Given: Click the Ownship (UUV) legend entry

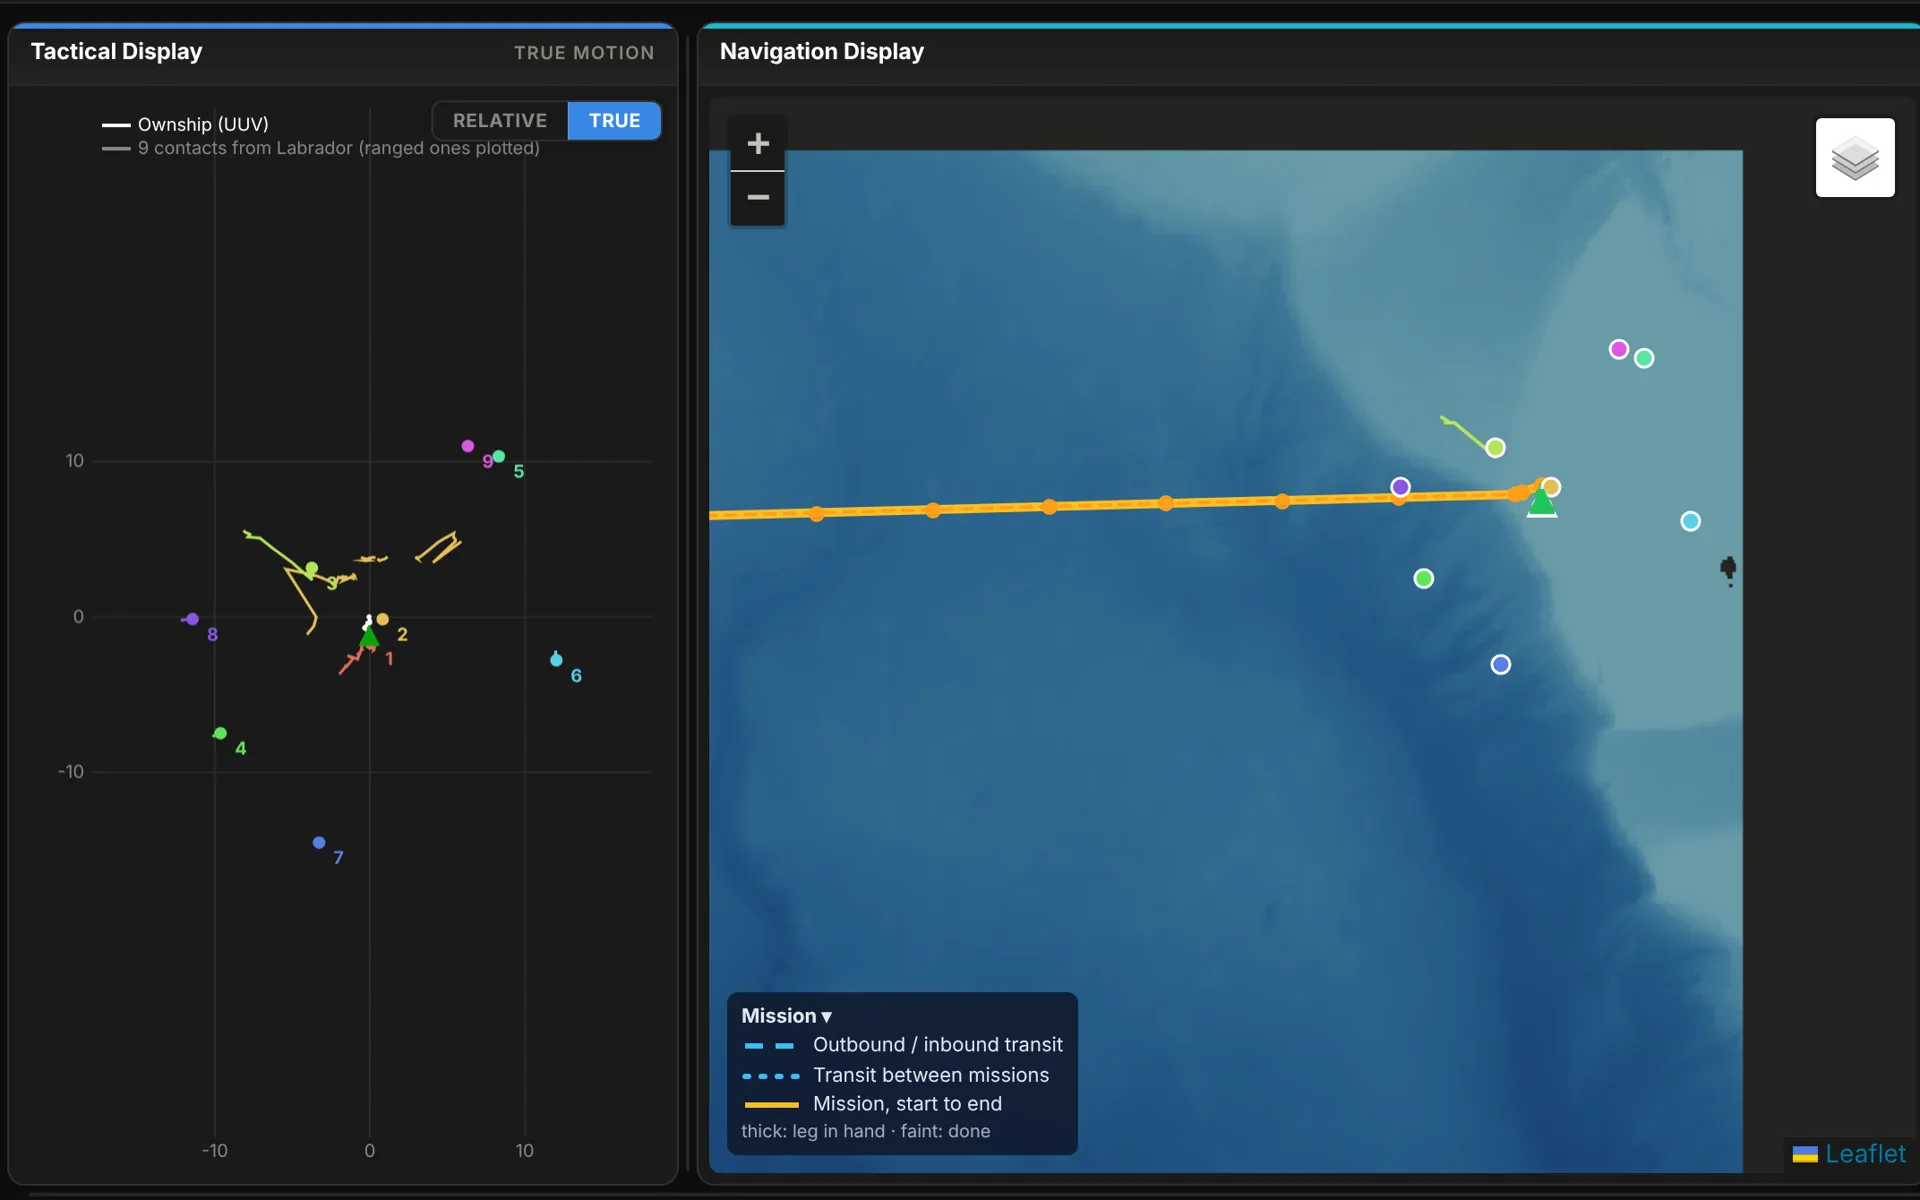Looking at the screenshot, I should point(185,124).
